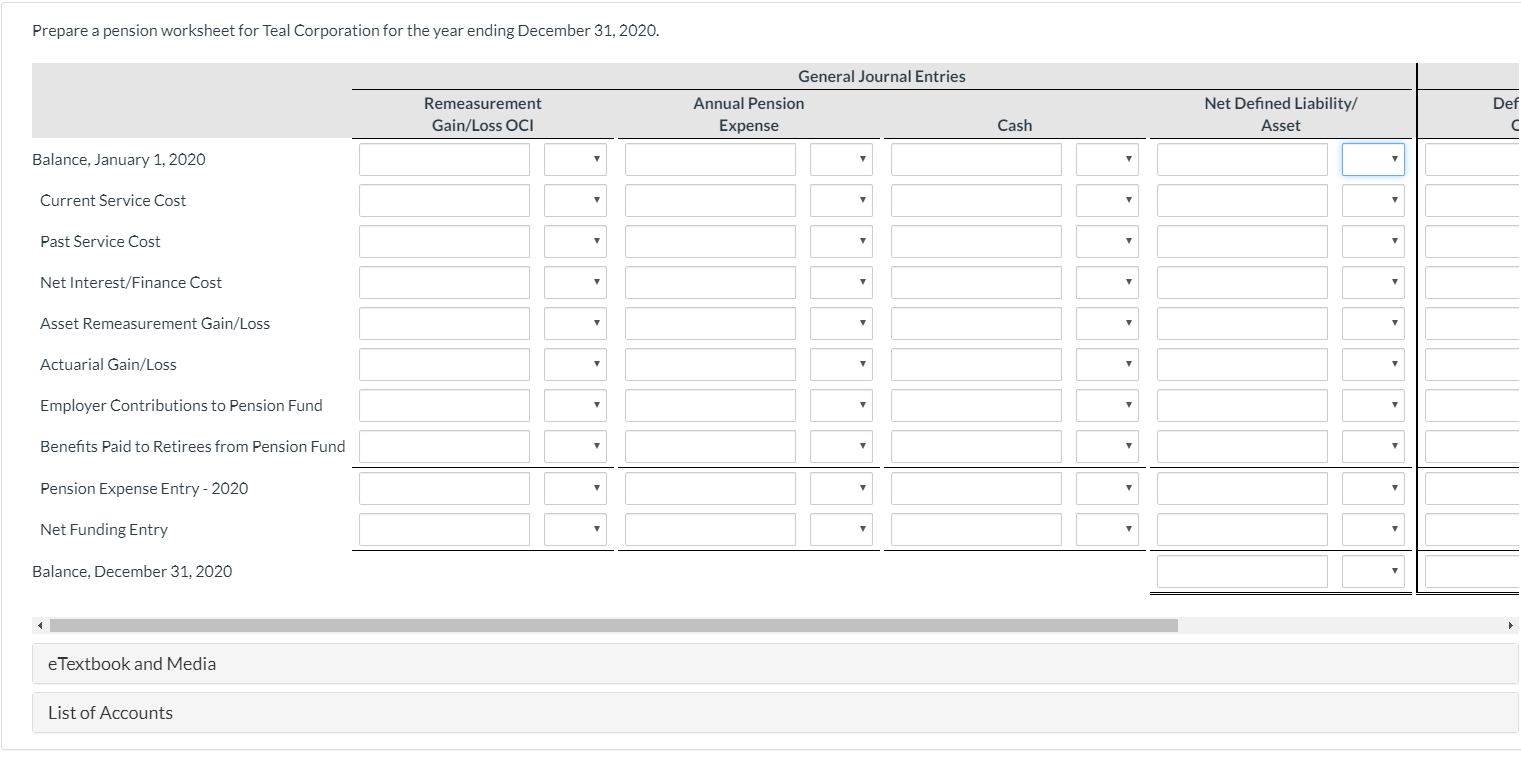This screenshot has height=757, width=1521.
Task: Open the Pension Expense Entry - 2020 expense dropdown
Action: point(841,488)
